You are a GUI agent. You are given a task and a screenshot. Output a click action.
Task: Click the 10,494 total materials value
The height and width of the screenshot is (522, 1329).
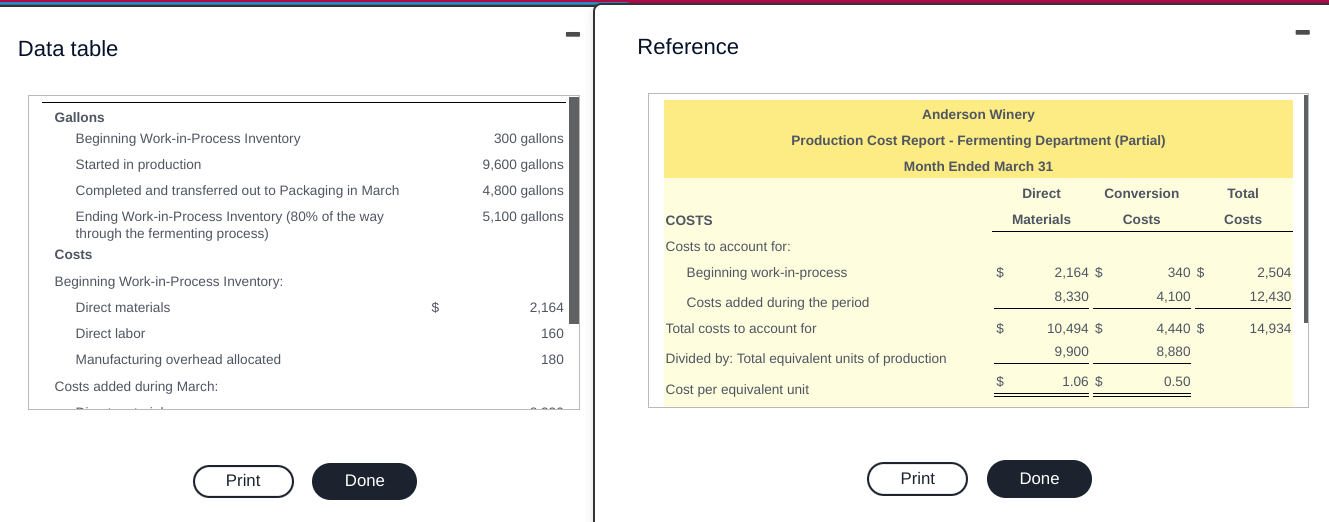point(1068,328)
